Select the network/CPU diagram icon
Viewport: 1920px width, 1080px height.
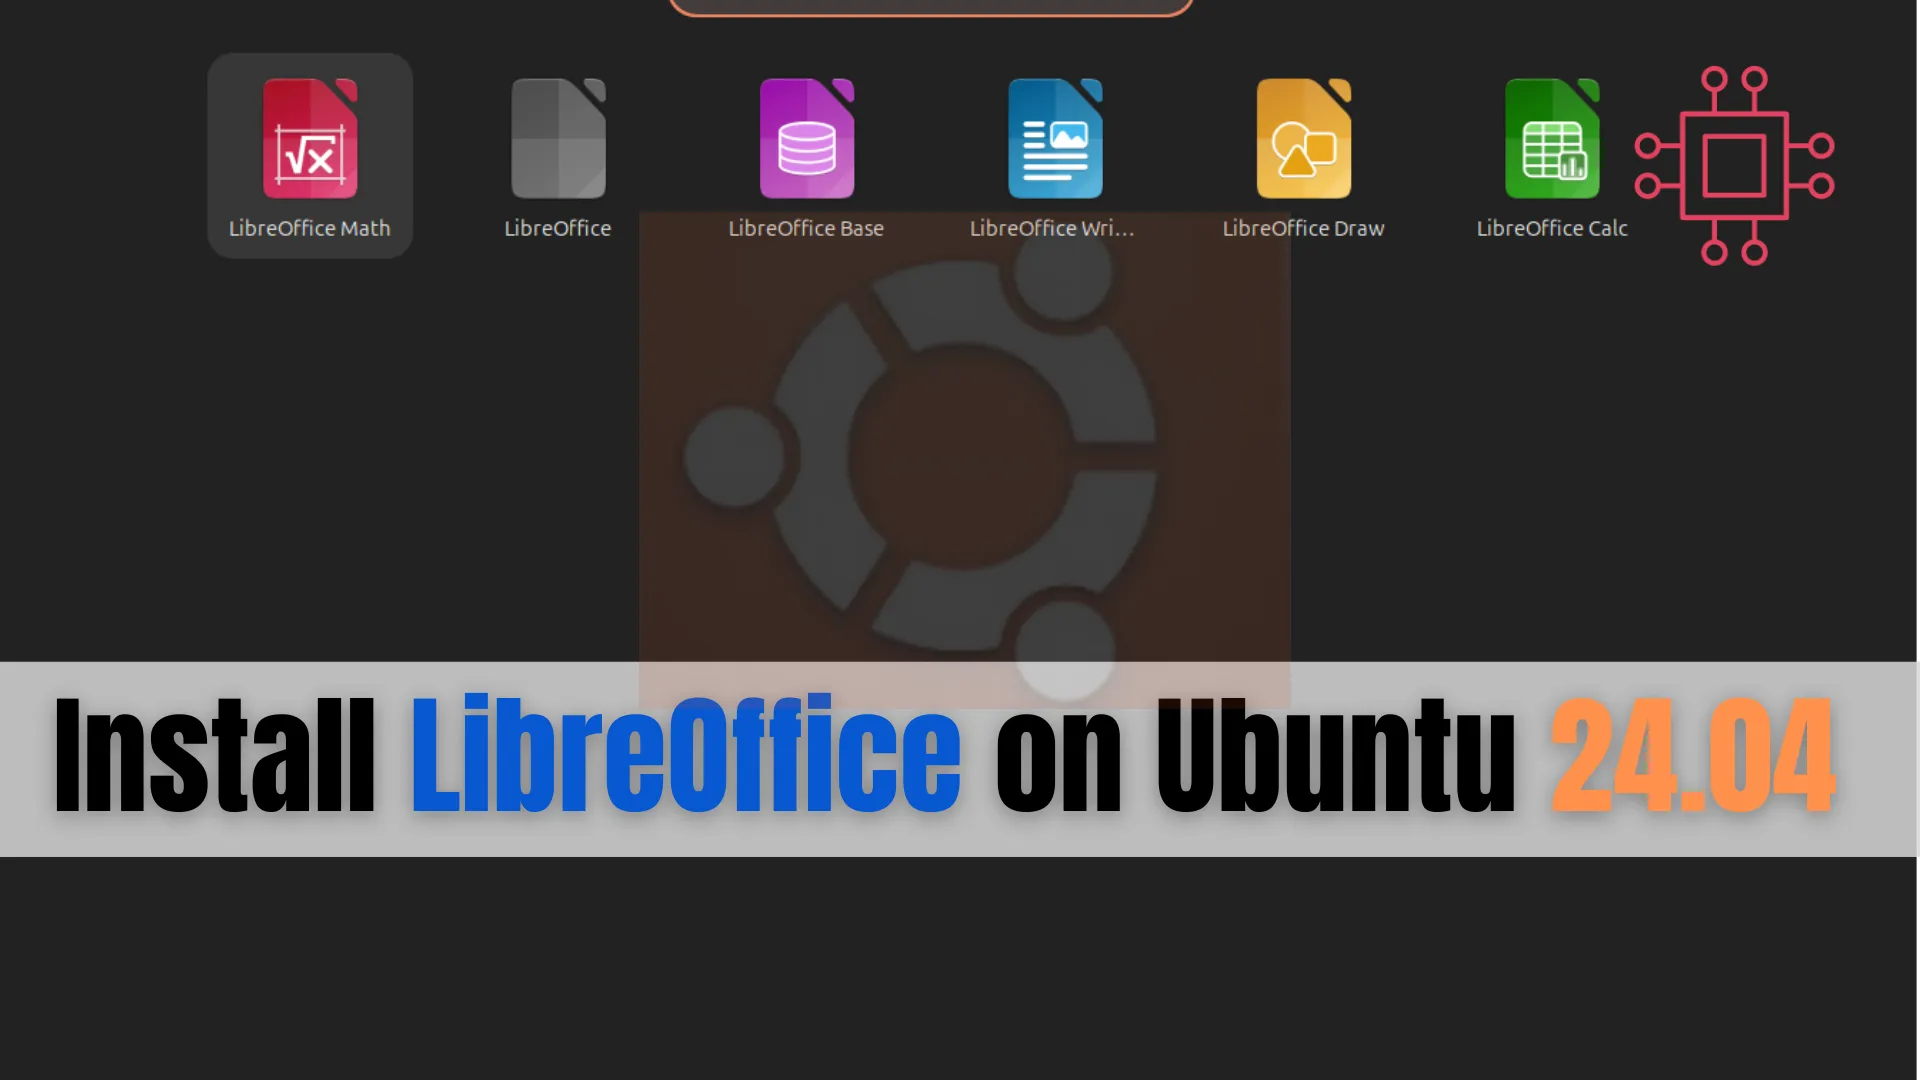(x=1733, y=164)
